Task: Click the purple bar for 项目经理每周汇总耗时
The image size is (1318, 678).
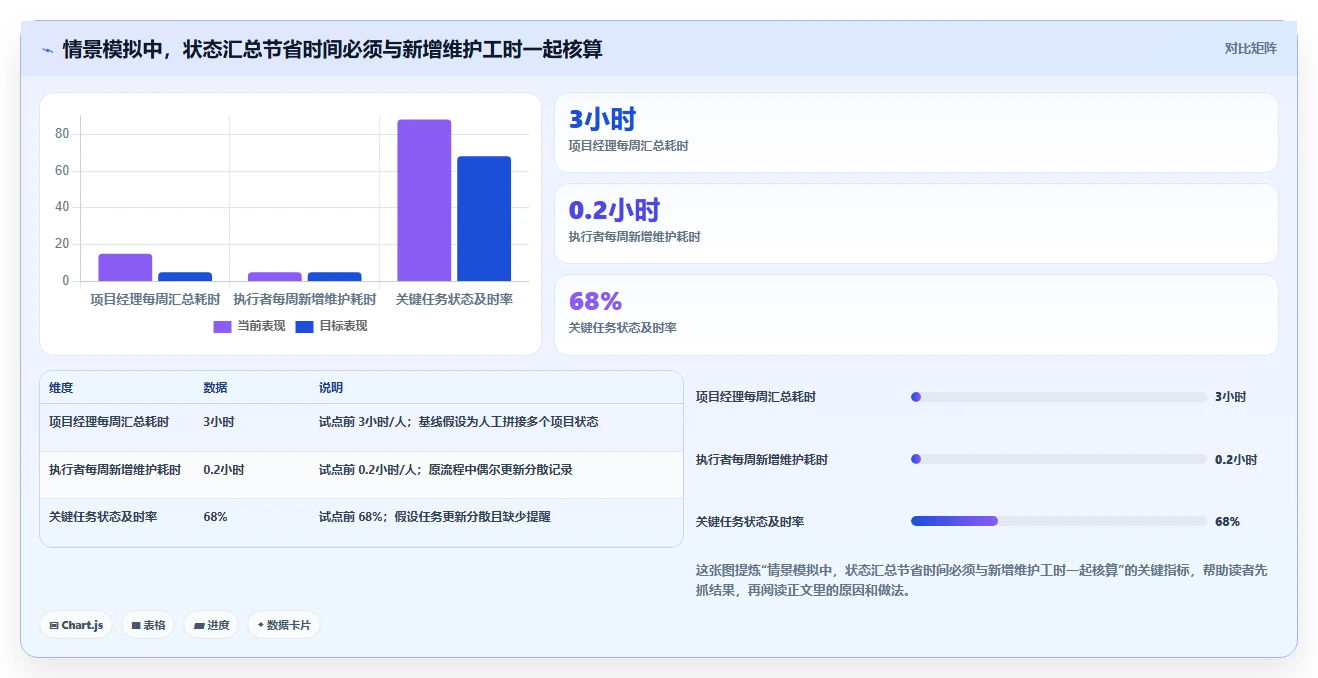Action: point(125,267)
